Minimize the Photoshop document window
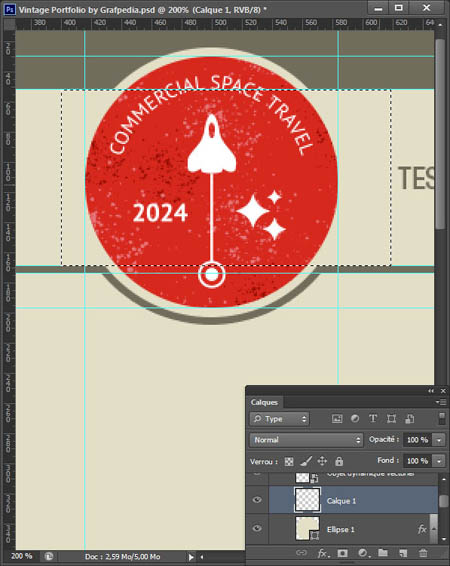Image resolution: width=450 pixels, height=566 pixels. 378,8
